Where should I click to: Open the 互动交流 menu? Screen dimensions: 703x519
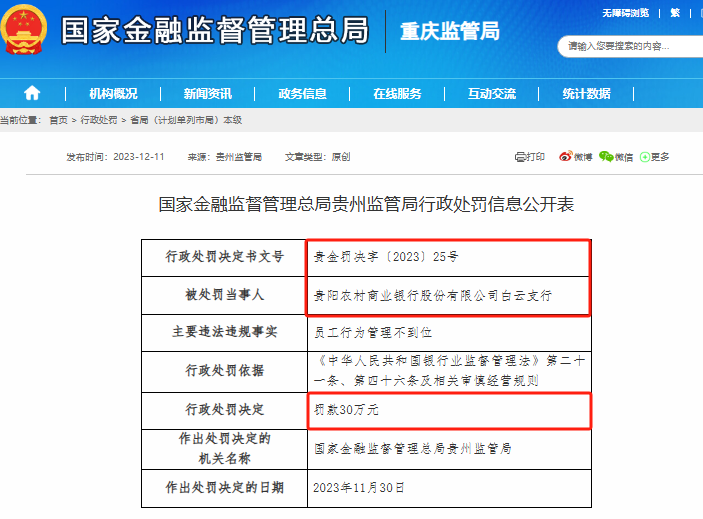click(x=492, y=94)
